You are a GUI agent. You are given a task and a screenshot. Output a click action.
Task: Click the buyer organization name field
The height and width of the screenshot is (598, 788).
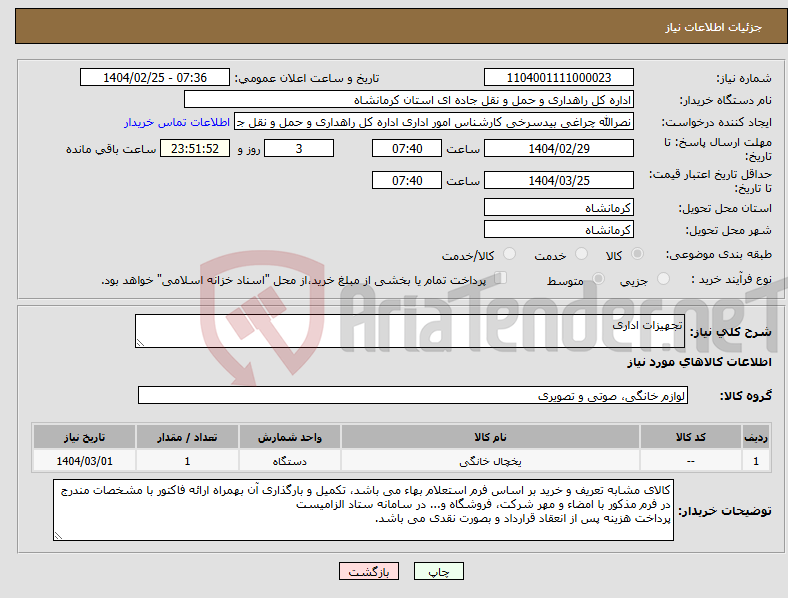pyautogui.click(x=409, y=99)
